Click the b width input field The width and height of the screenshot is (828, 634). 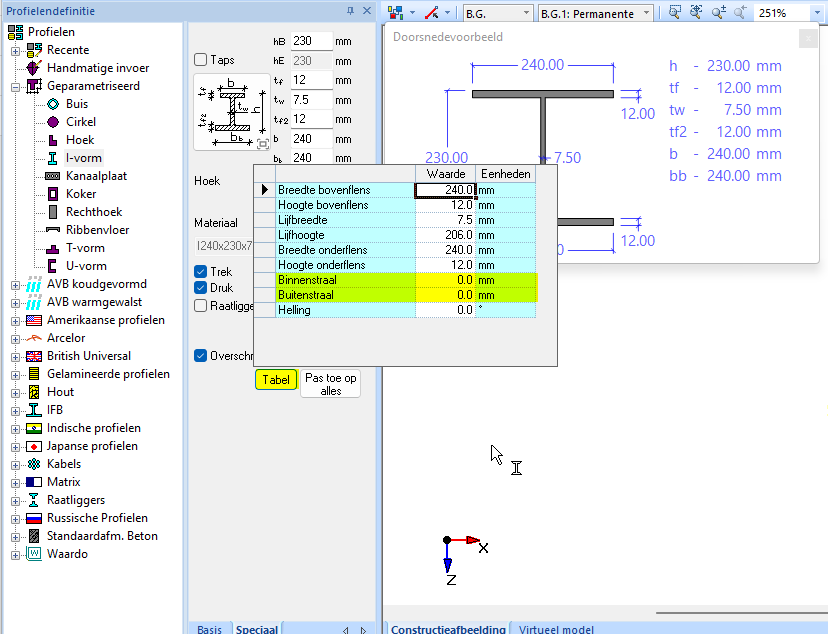[x=312, y=139]
